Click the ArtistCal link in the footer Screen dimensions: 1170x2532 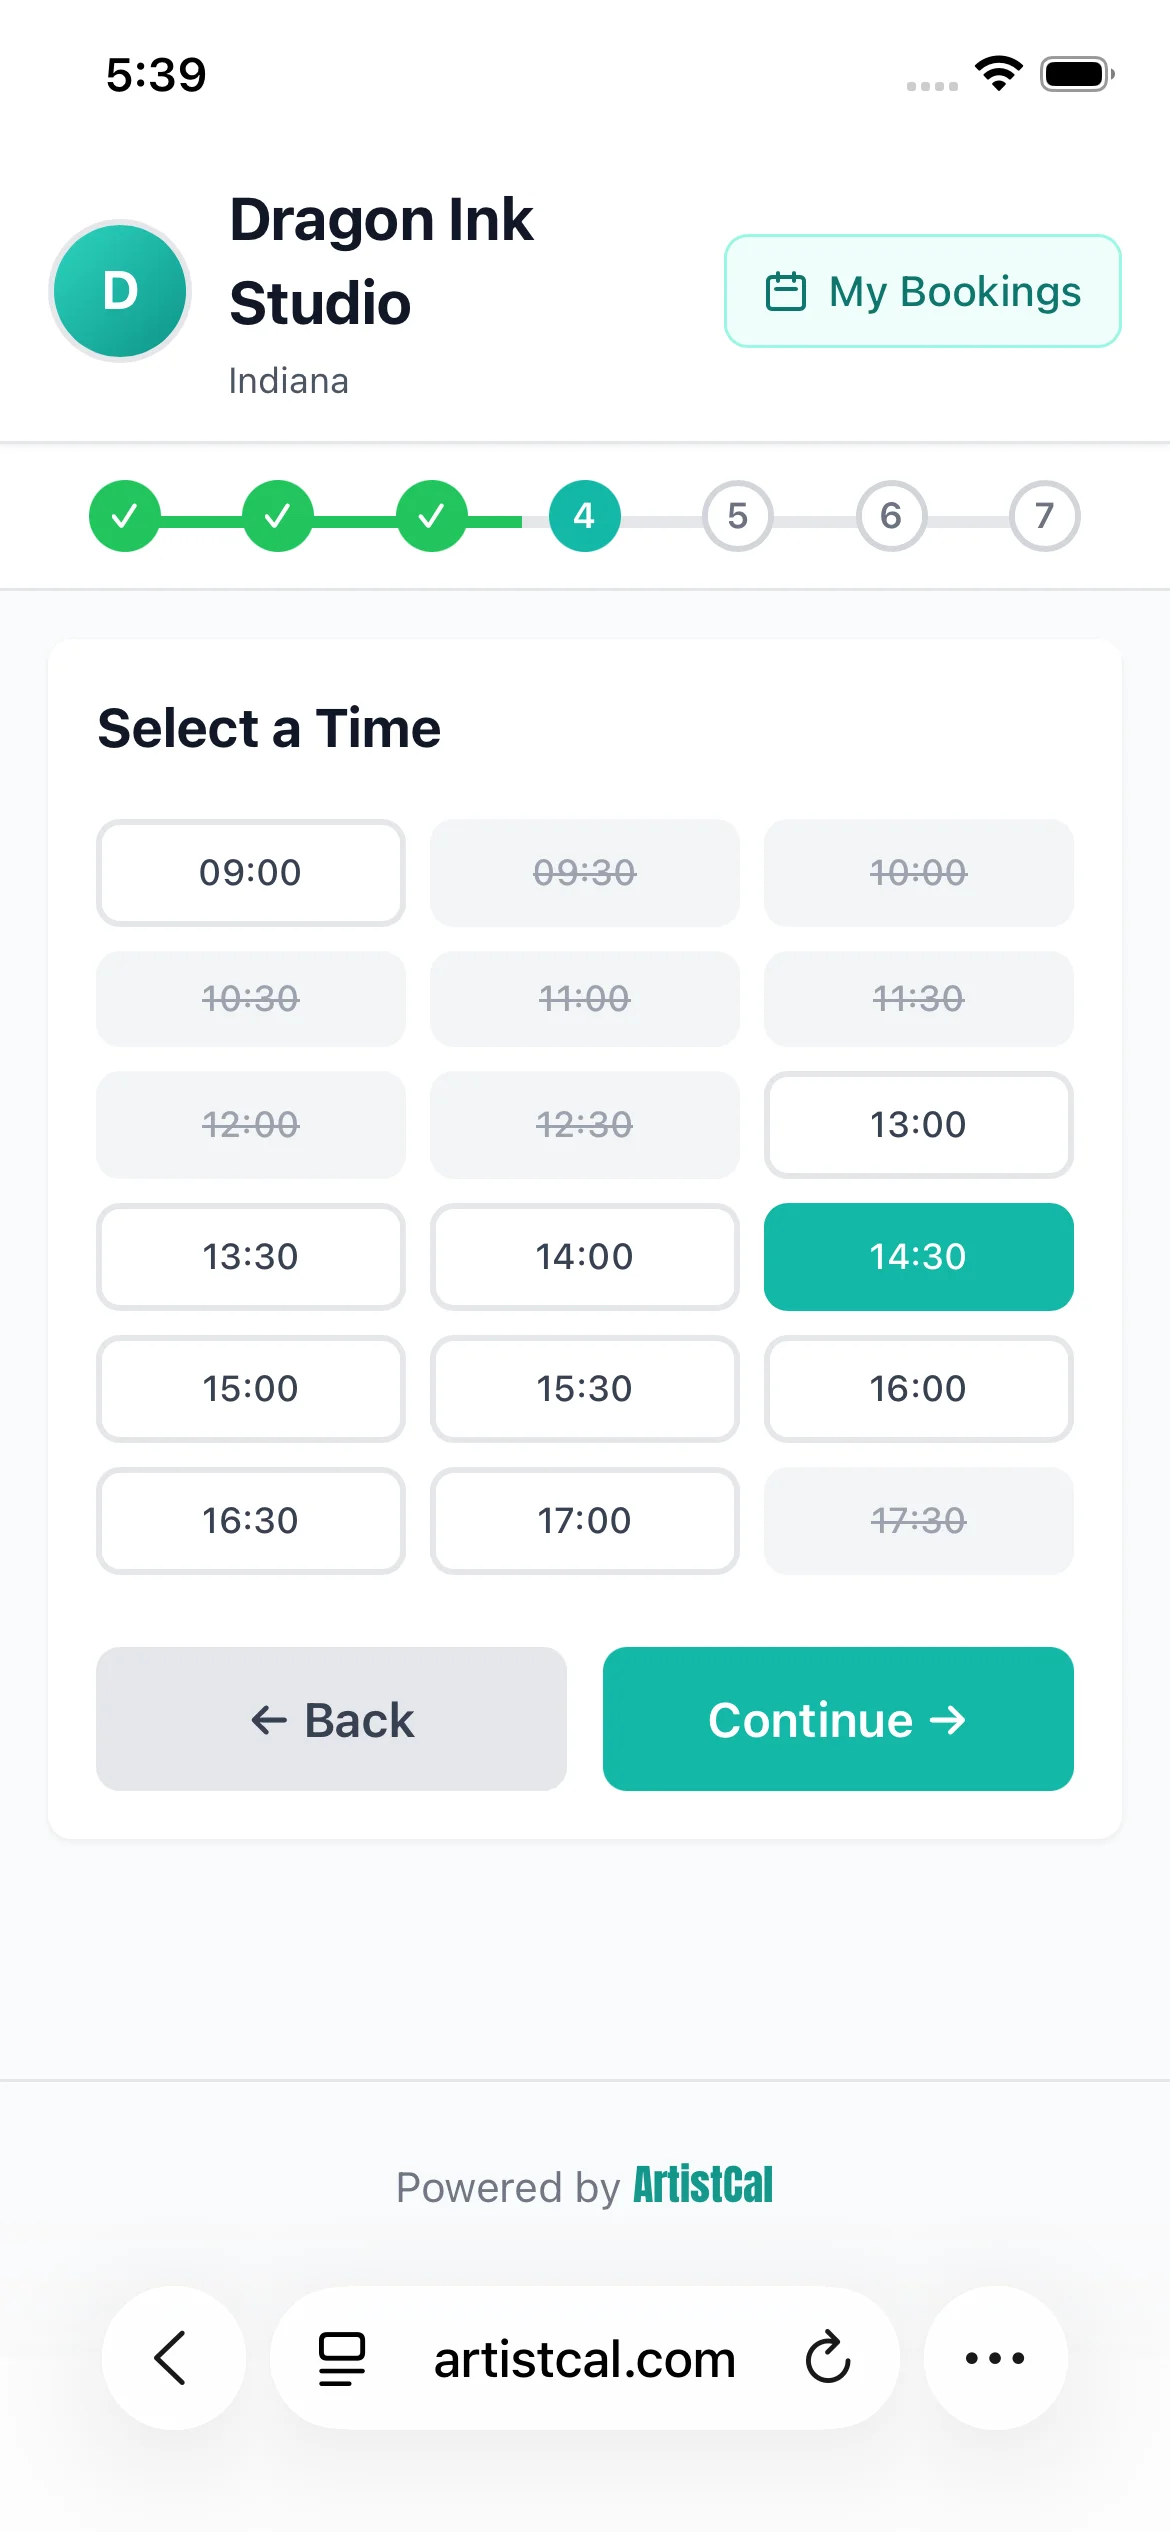703,2187
